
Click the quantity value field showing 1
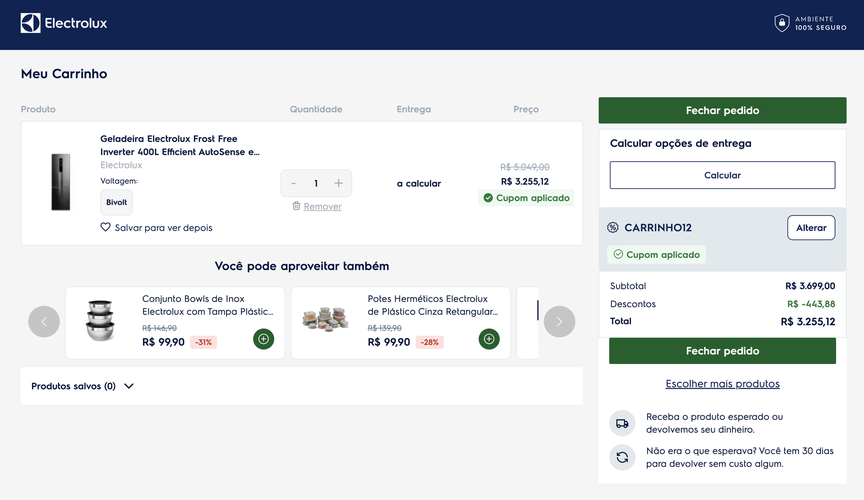click(316, 183)
